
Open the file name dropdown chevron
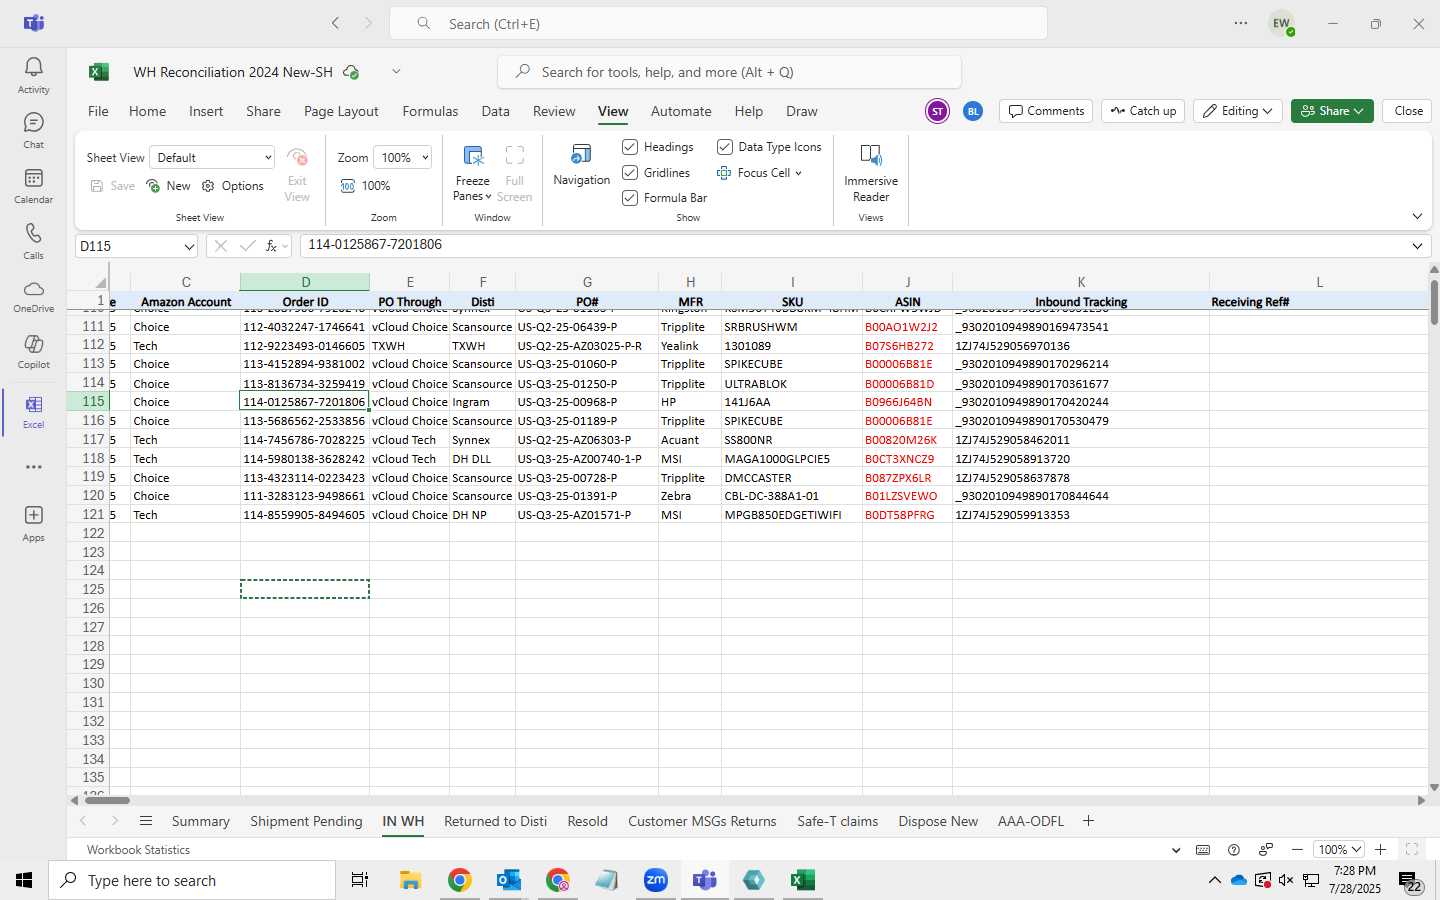396,72
